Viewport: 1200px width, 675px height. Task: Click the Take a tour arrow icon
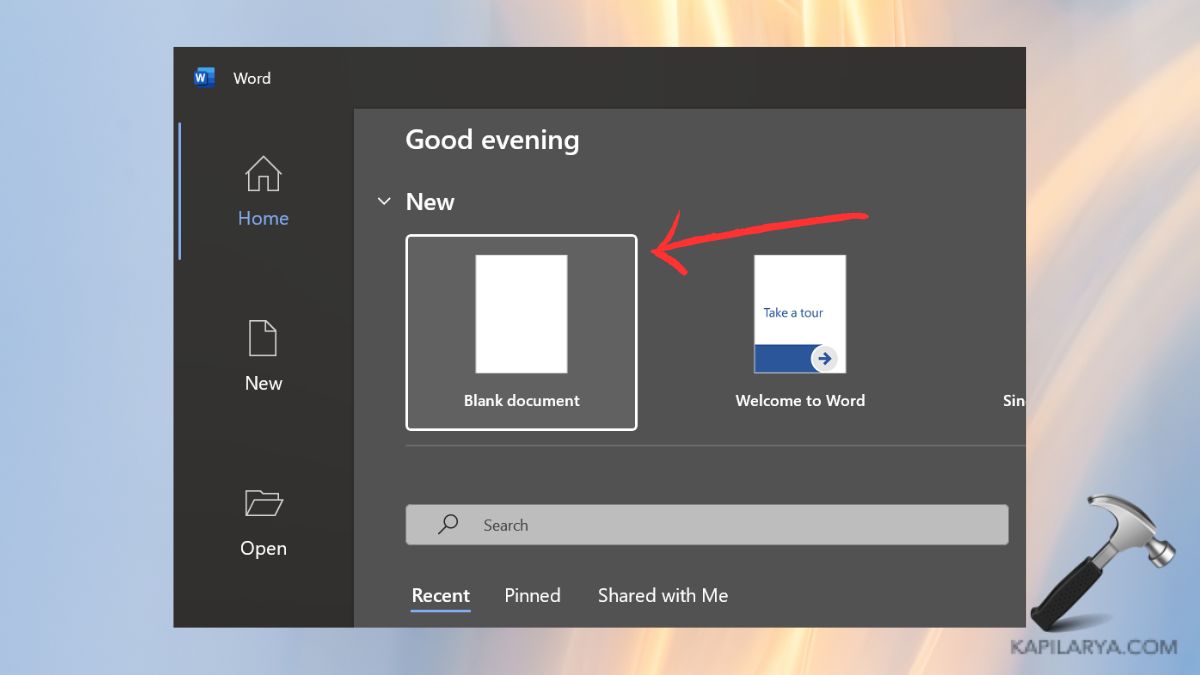pyautogui.click(x=824, y=358)
